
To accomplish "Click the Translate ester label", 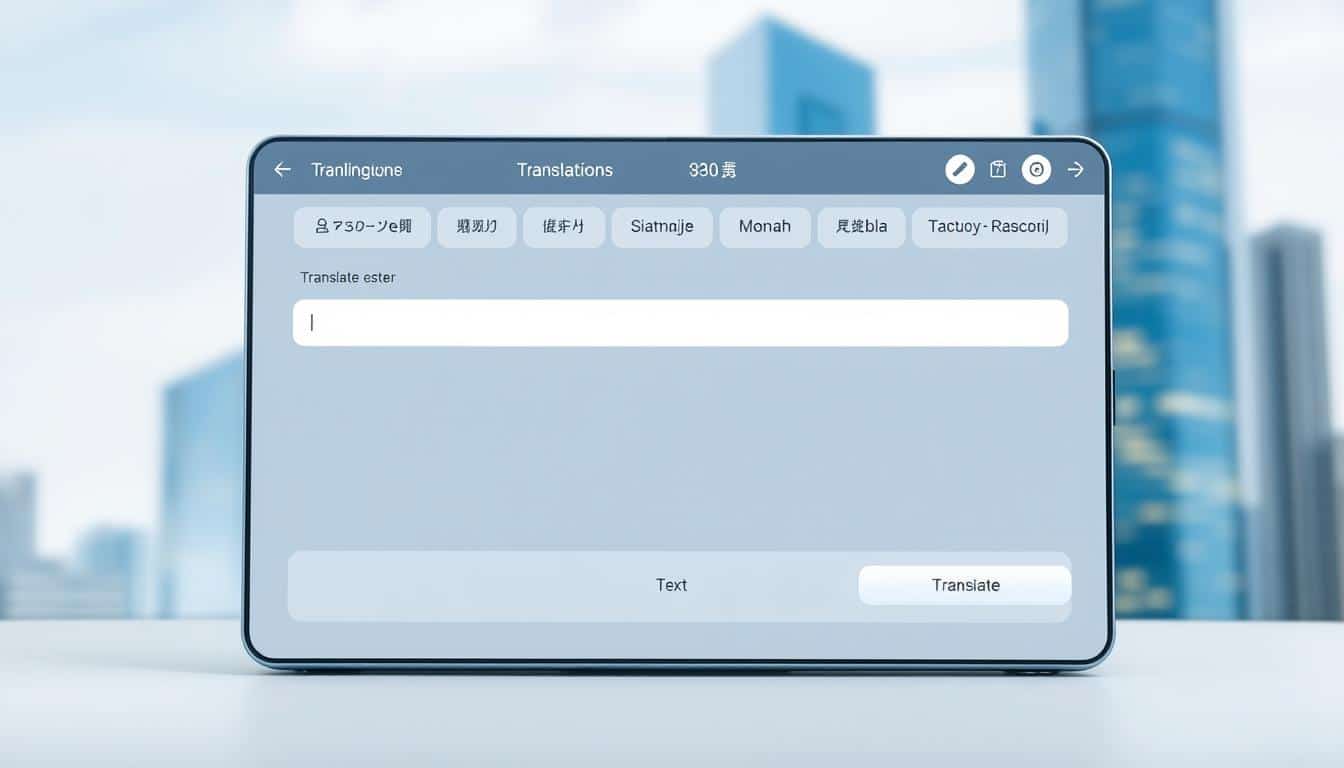I will pos(347,277).
